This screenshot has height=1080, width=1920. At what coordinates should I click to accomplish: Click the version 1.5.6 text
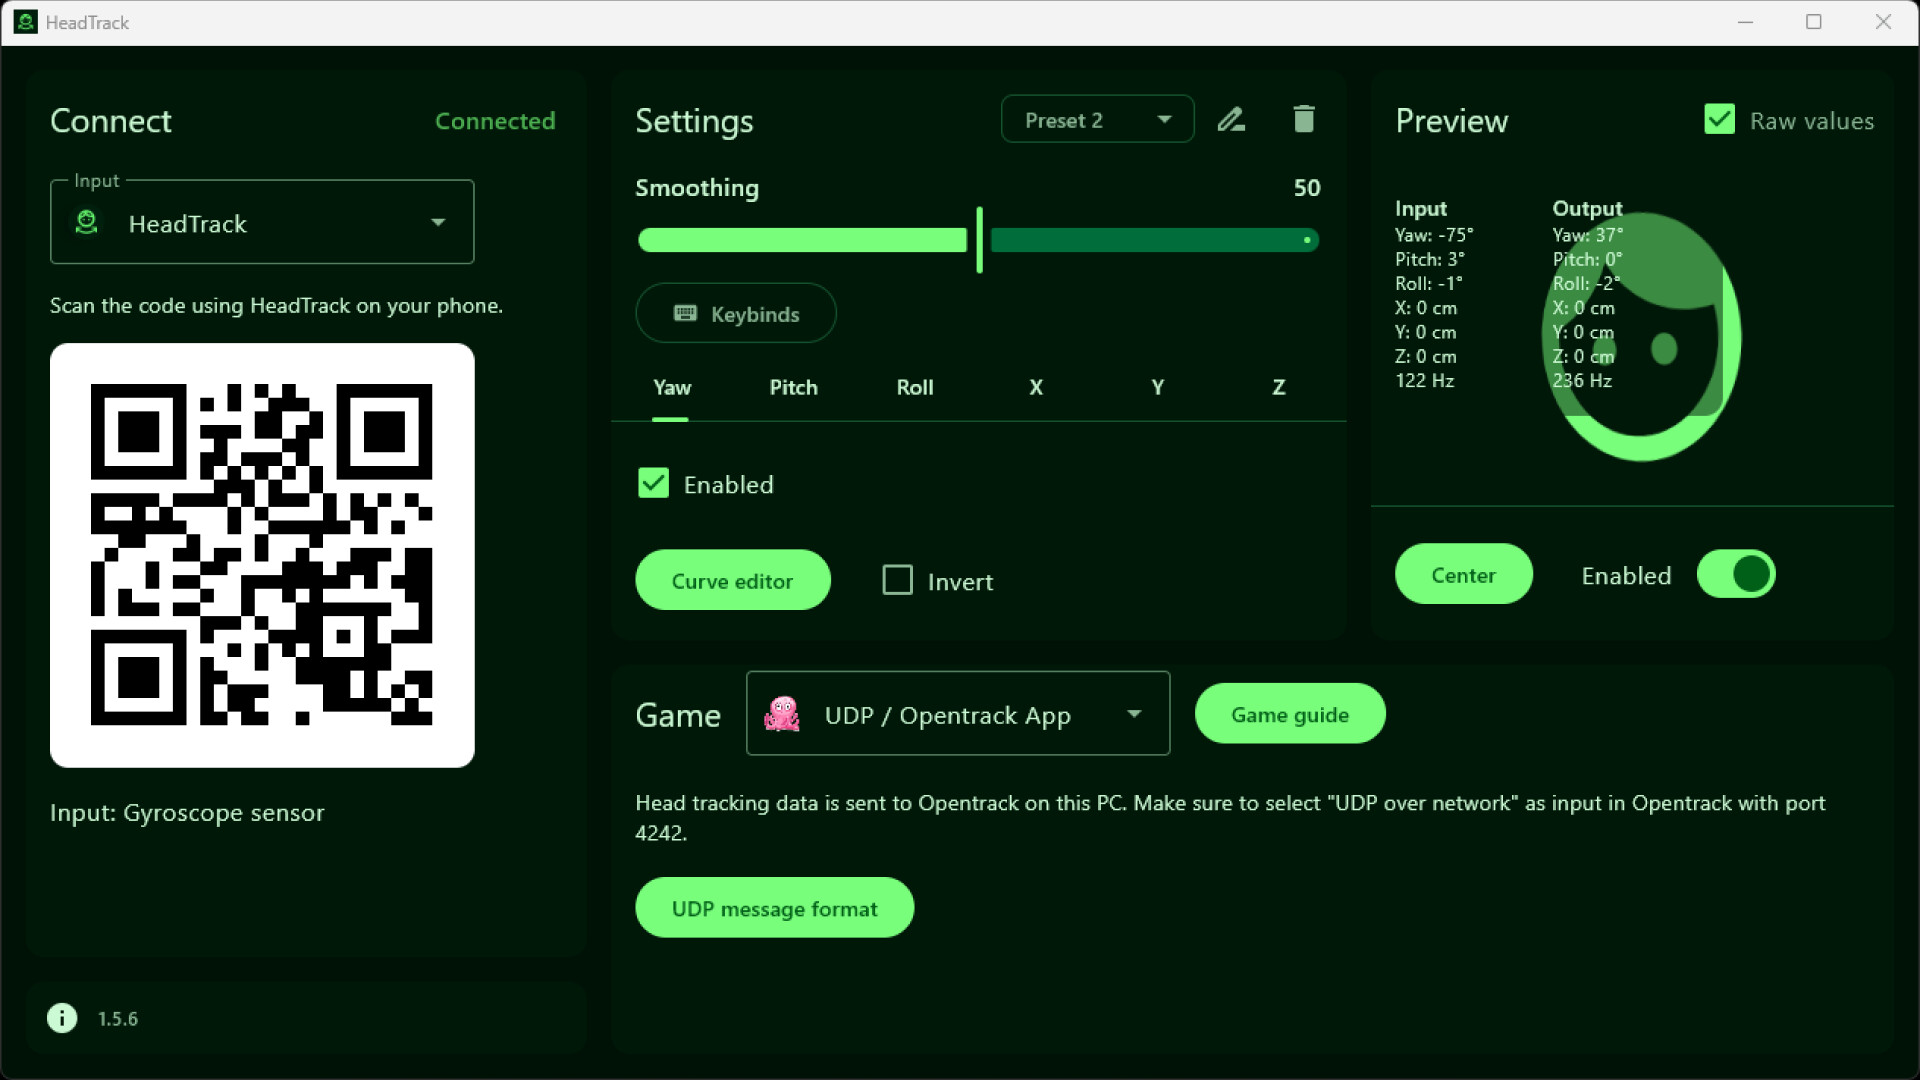[118, 1019]
